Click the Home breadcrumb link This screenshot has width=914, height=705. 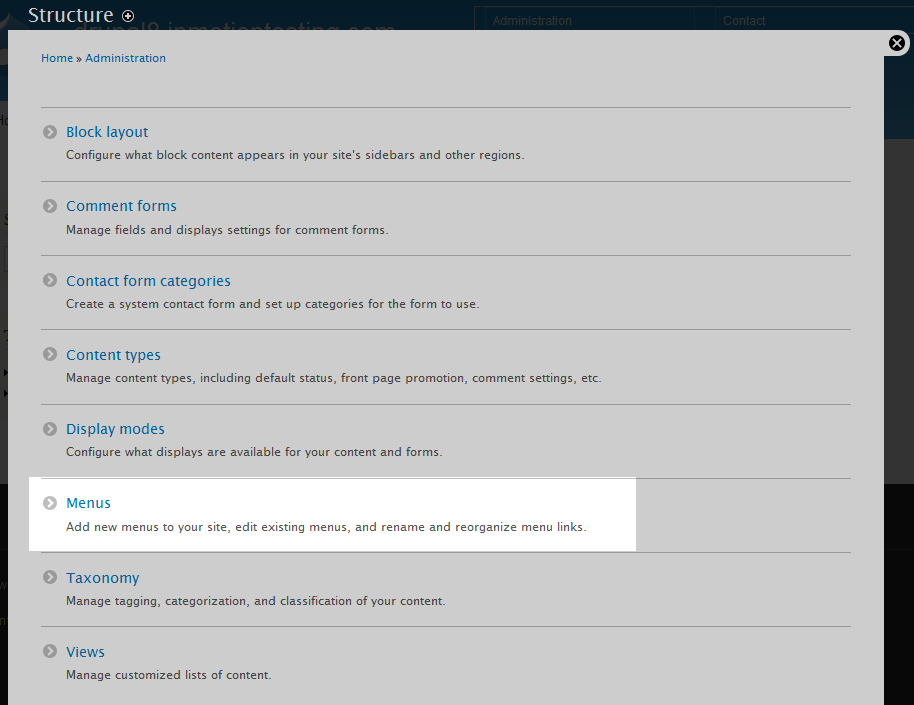coord(57,58)
